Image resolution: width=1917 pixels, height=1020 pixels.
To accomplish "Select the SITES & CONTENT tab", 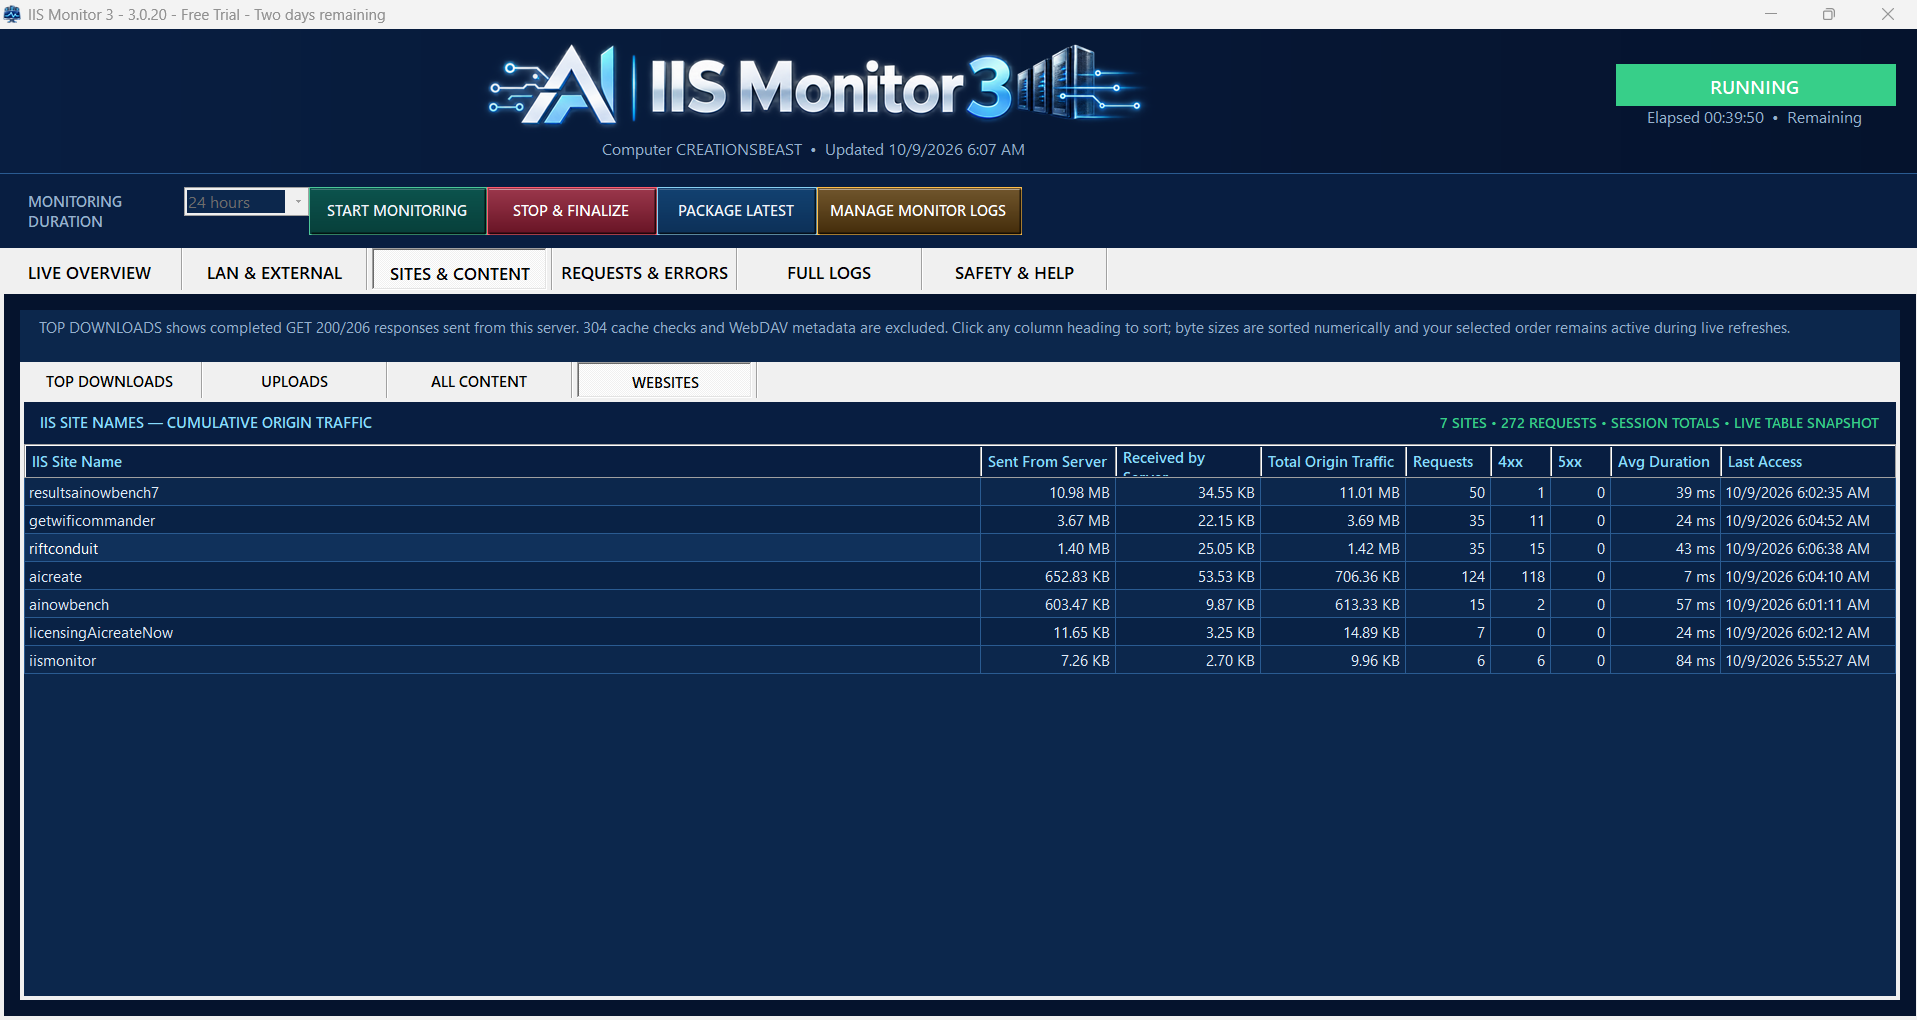I will tap(460, 273).
